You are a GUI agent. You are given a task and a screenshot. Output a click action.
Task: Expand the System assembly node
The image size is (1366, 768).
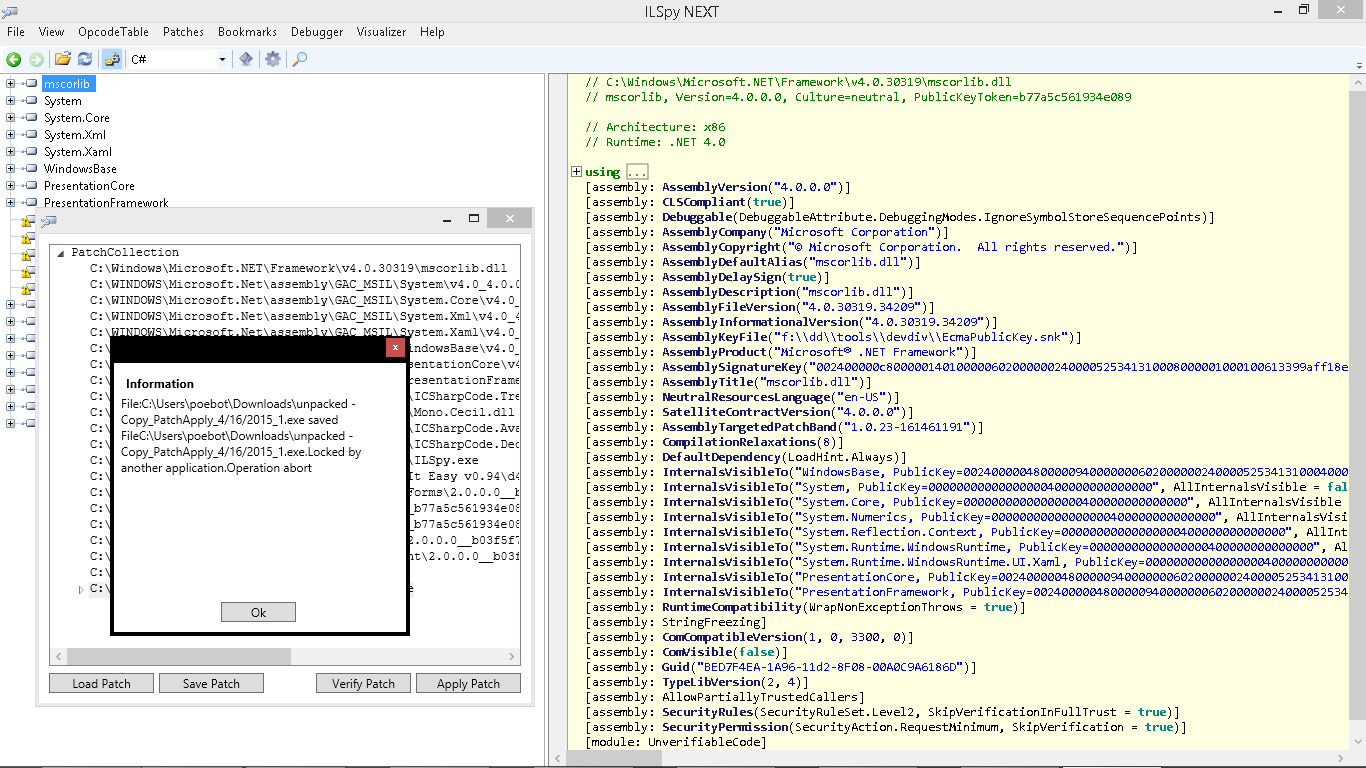point(10,101)
